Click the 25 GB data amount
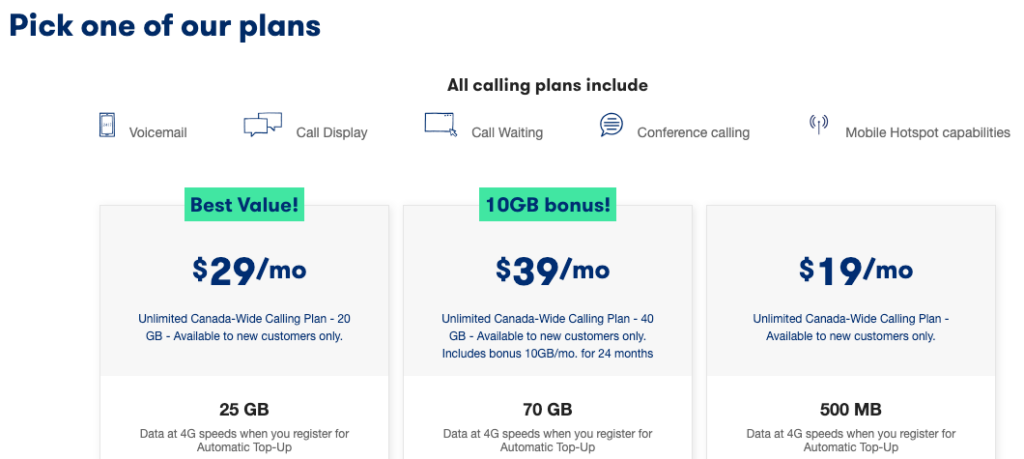Viewport: 1024px width, 459px height. (244, 409)
